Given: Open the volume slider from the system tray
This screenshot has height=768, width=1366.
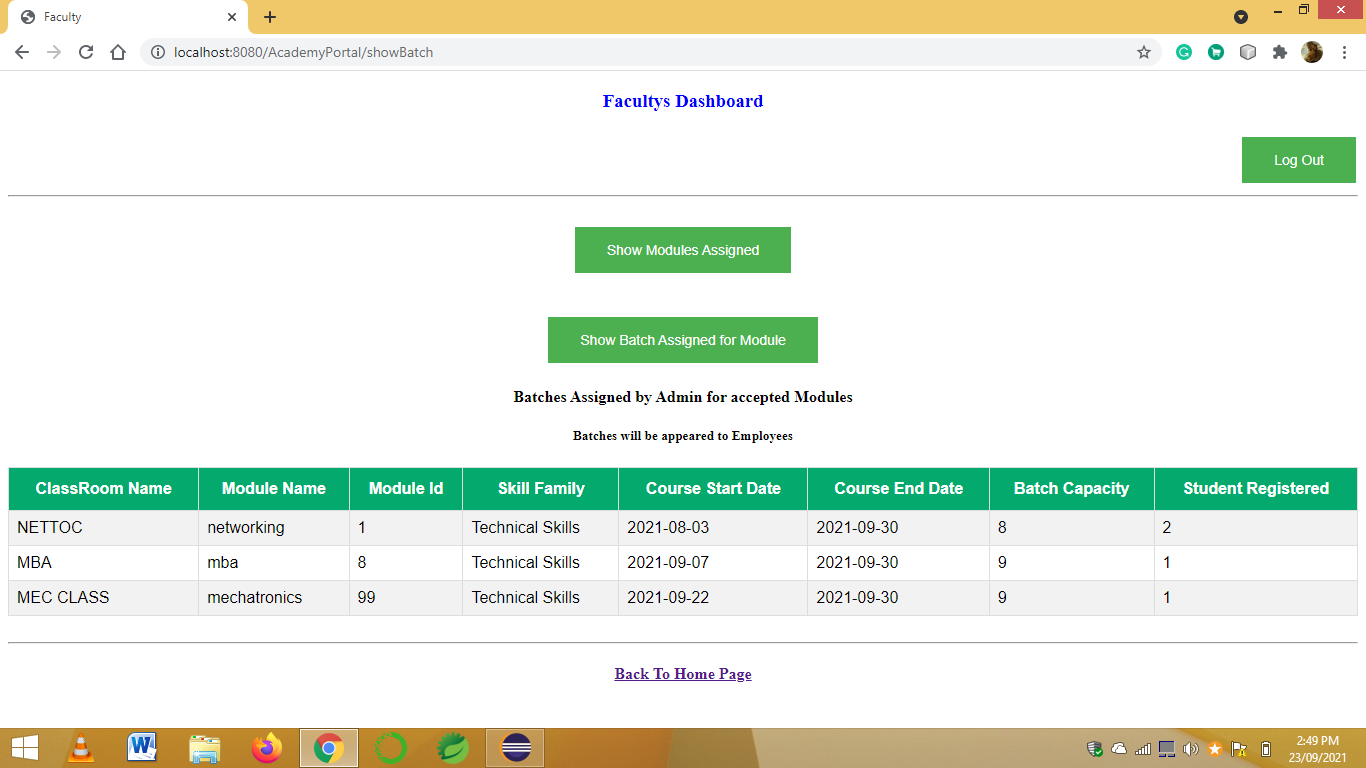Looking at the screenshot, I should (x=1190, y=747).
